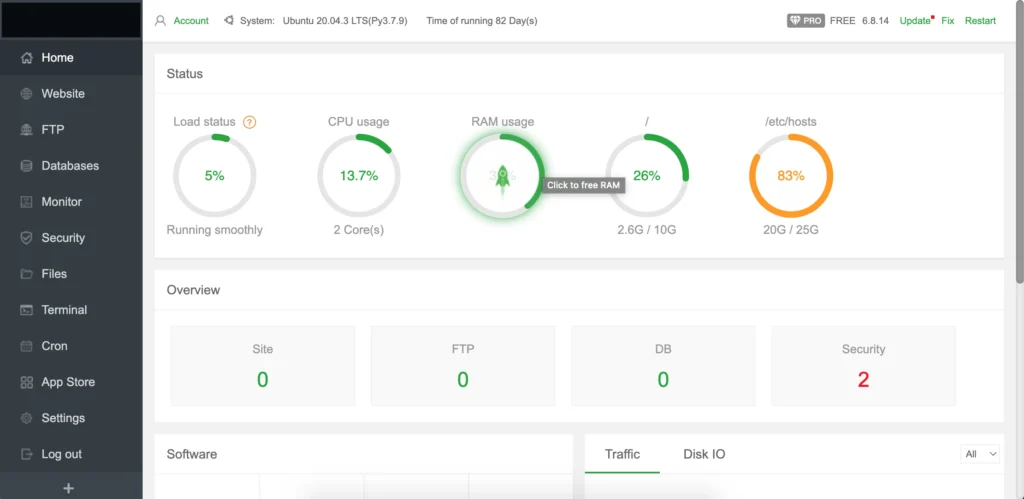Click the Load status 5% gauge

coord(214,176)
